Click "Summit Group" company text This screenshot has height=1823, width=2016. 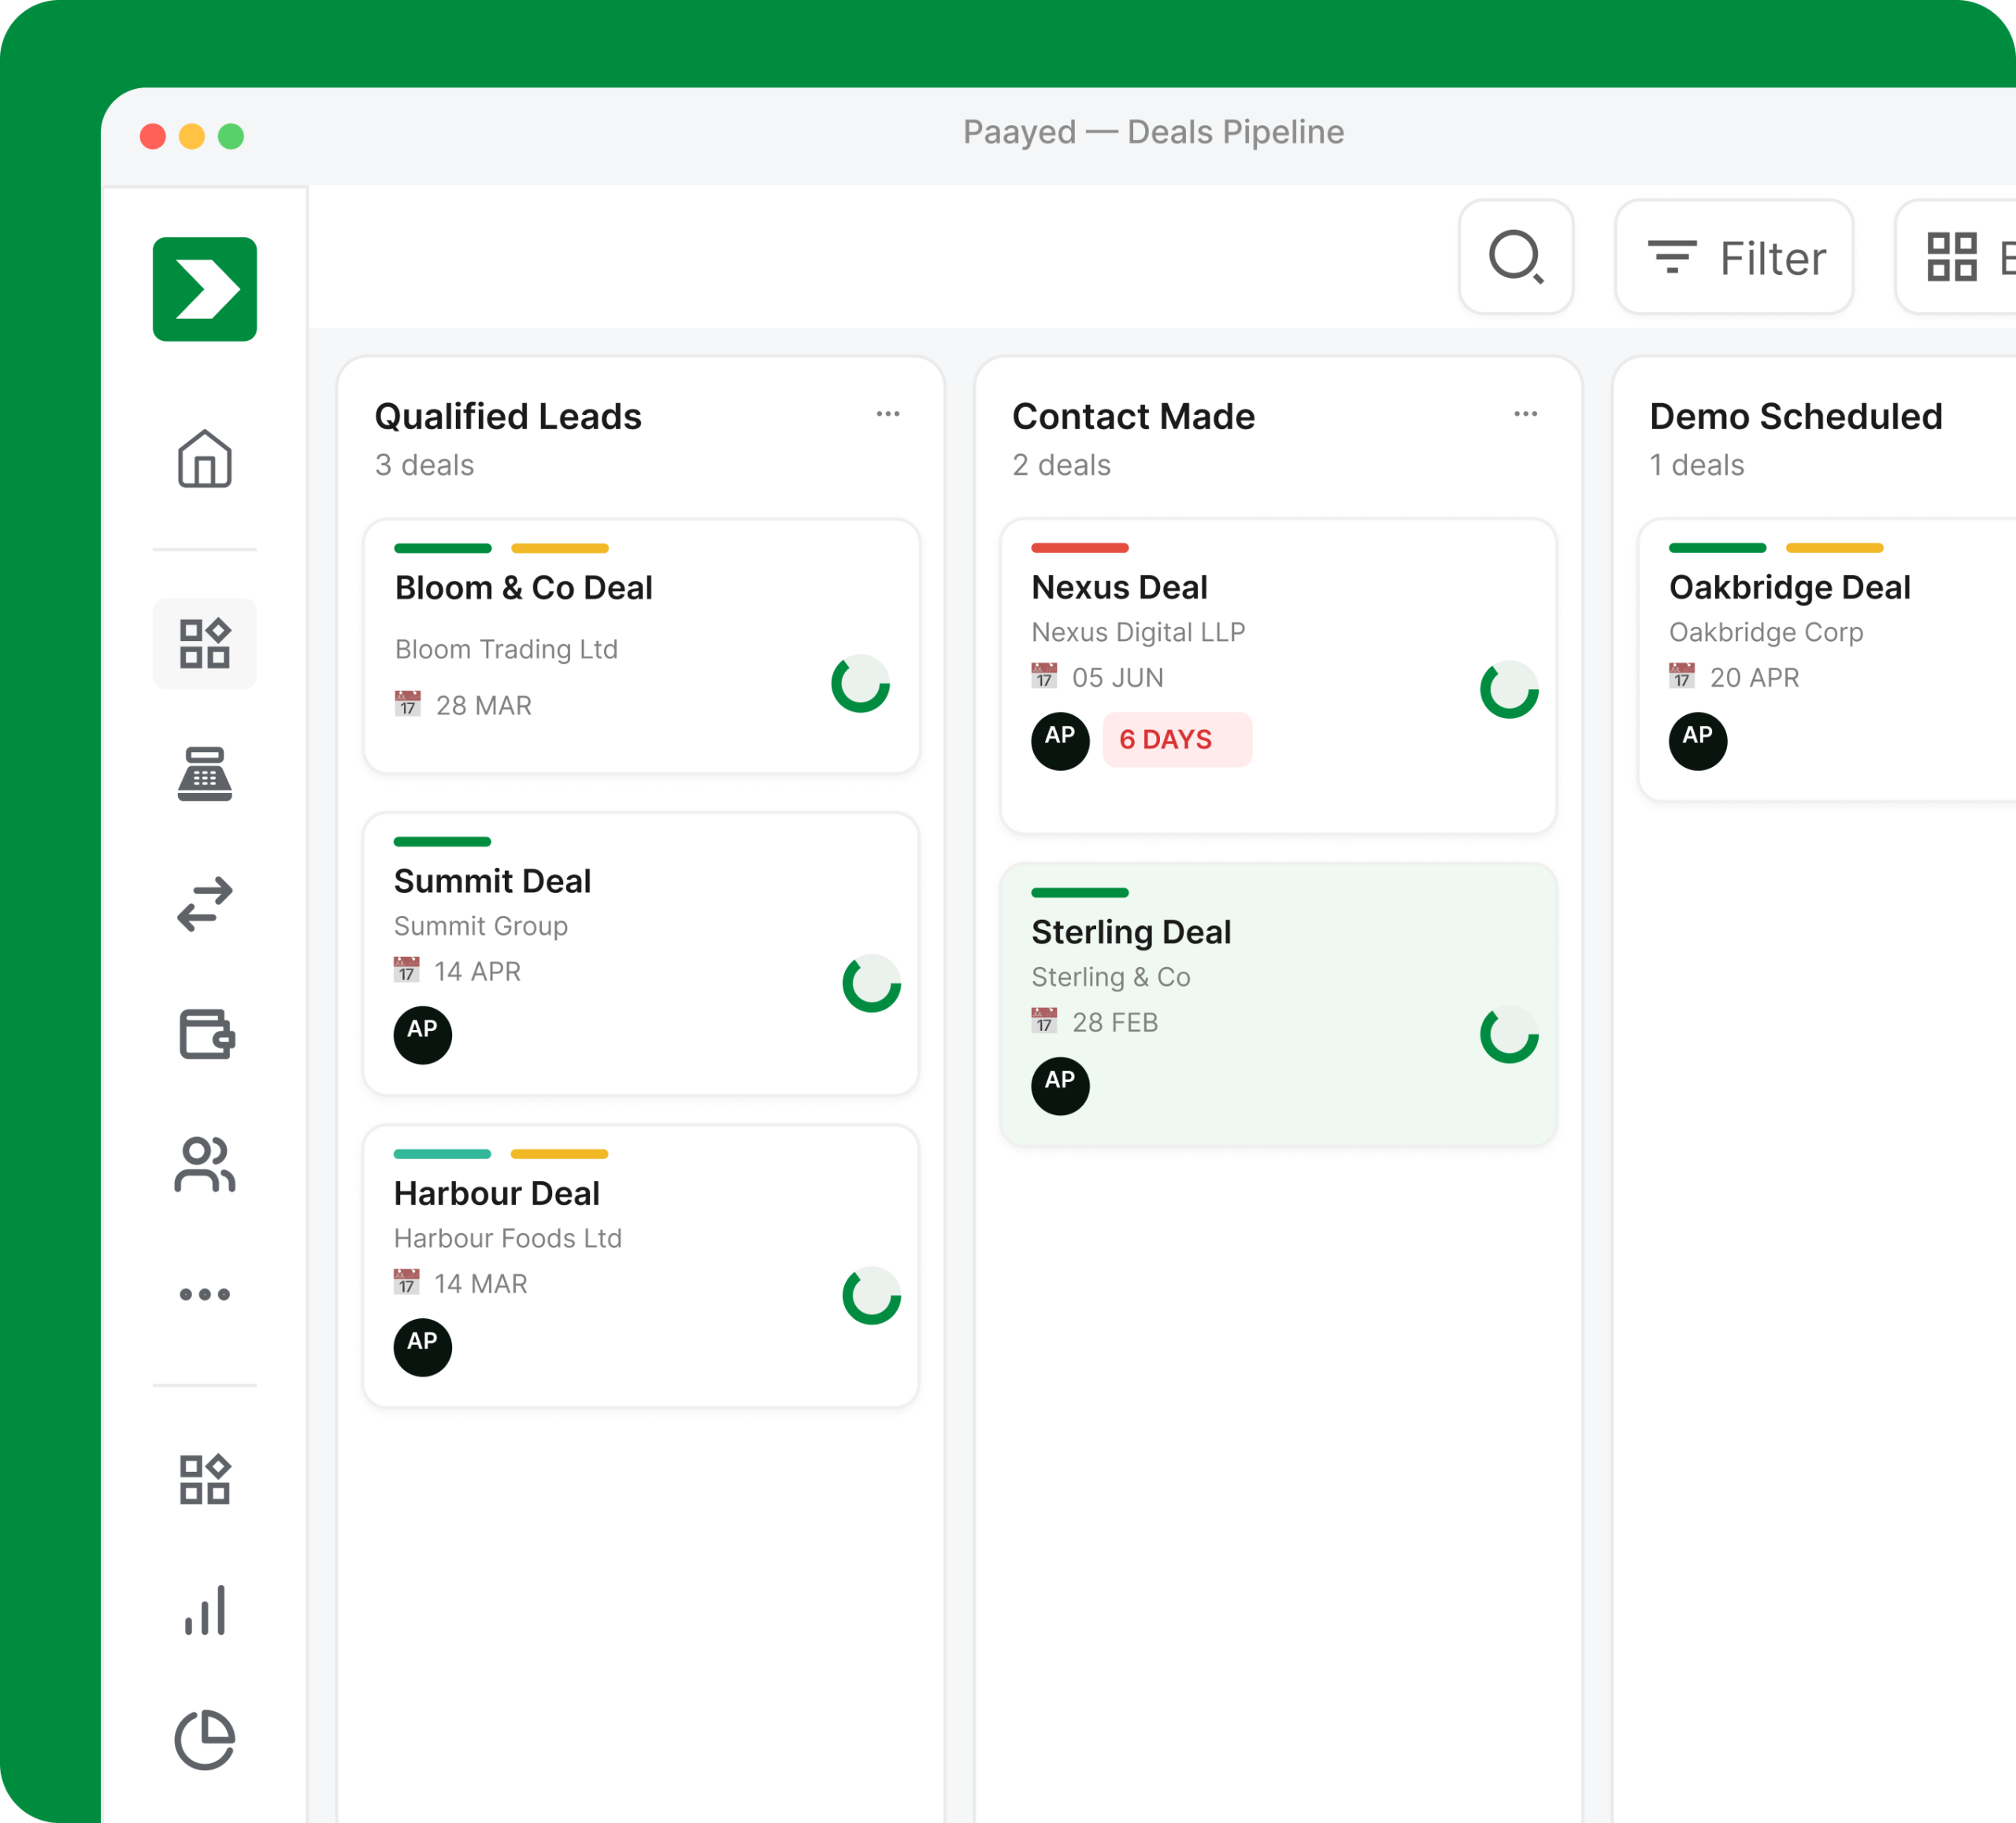tap(480, 926)
